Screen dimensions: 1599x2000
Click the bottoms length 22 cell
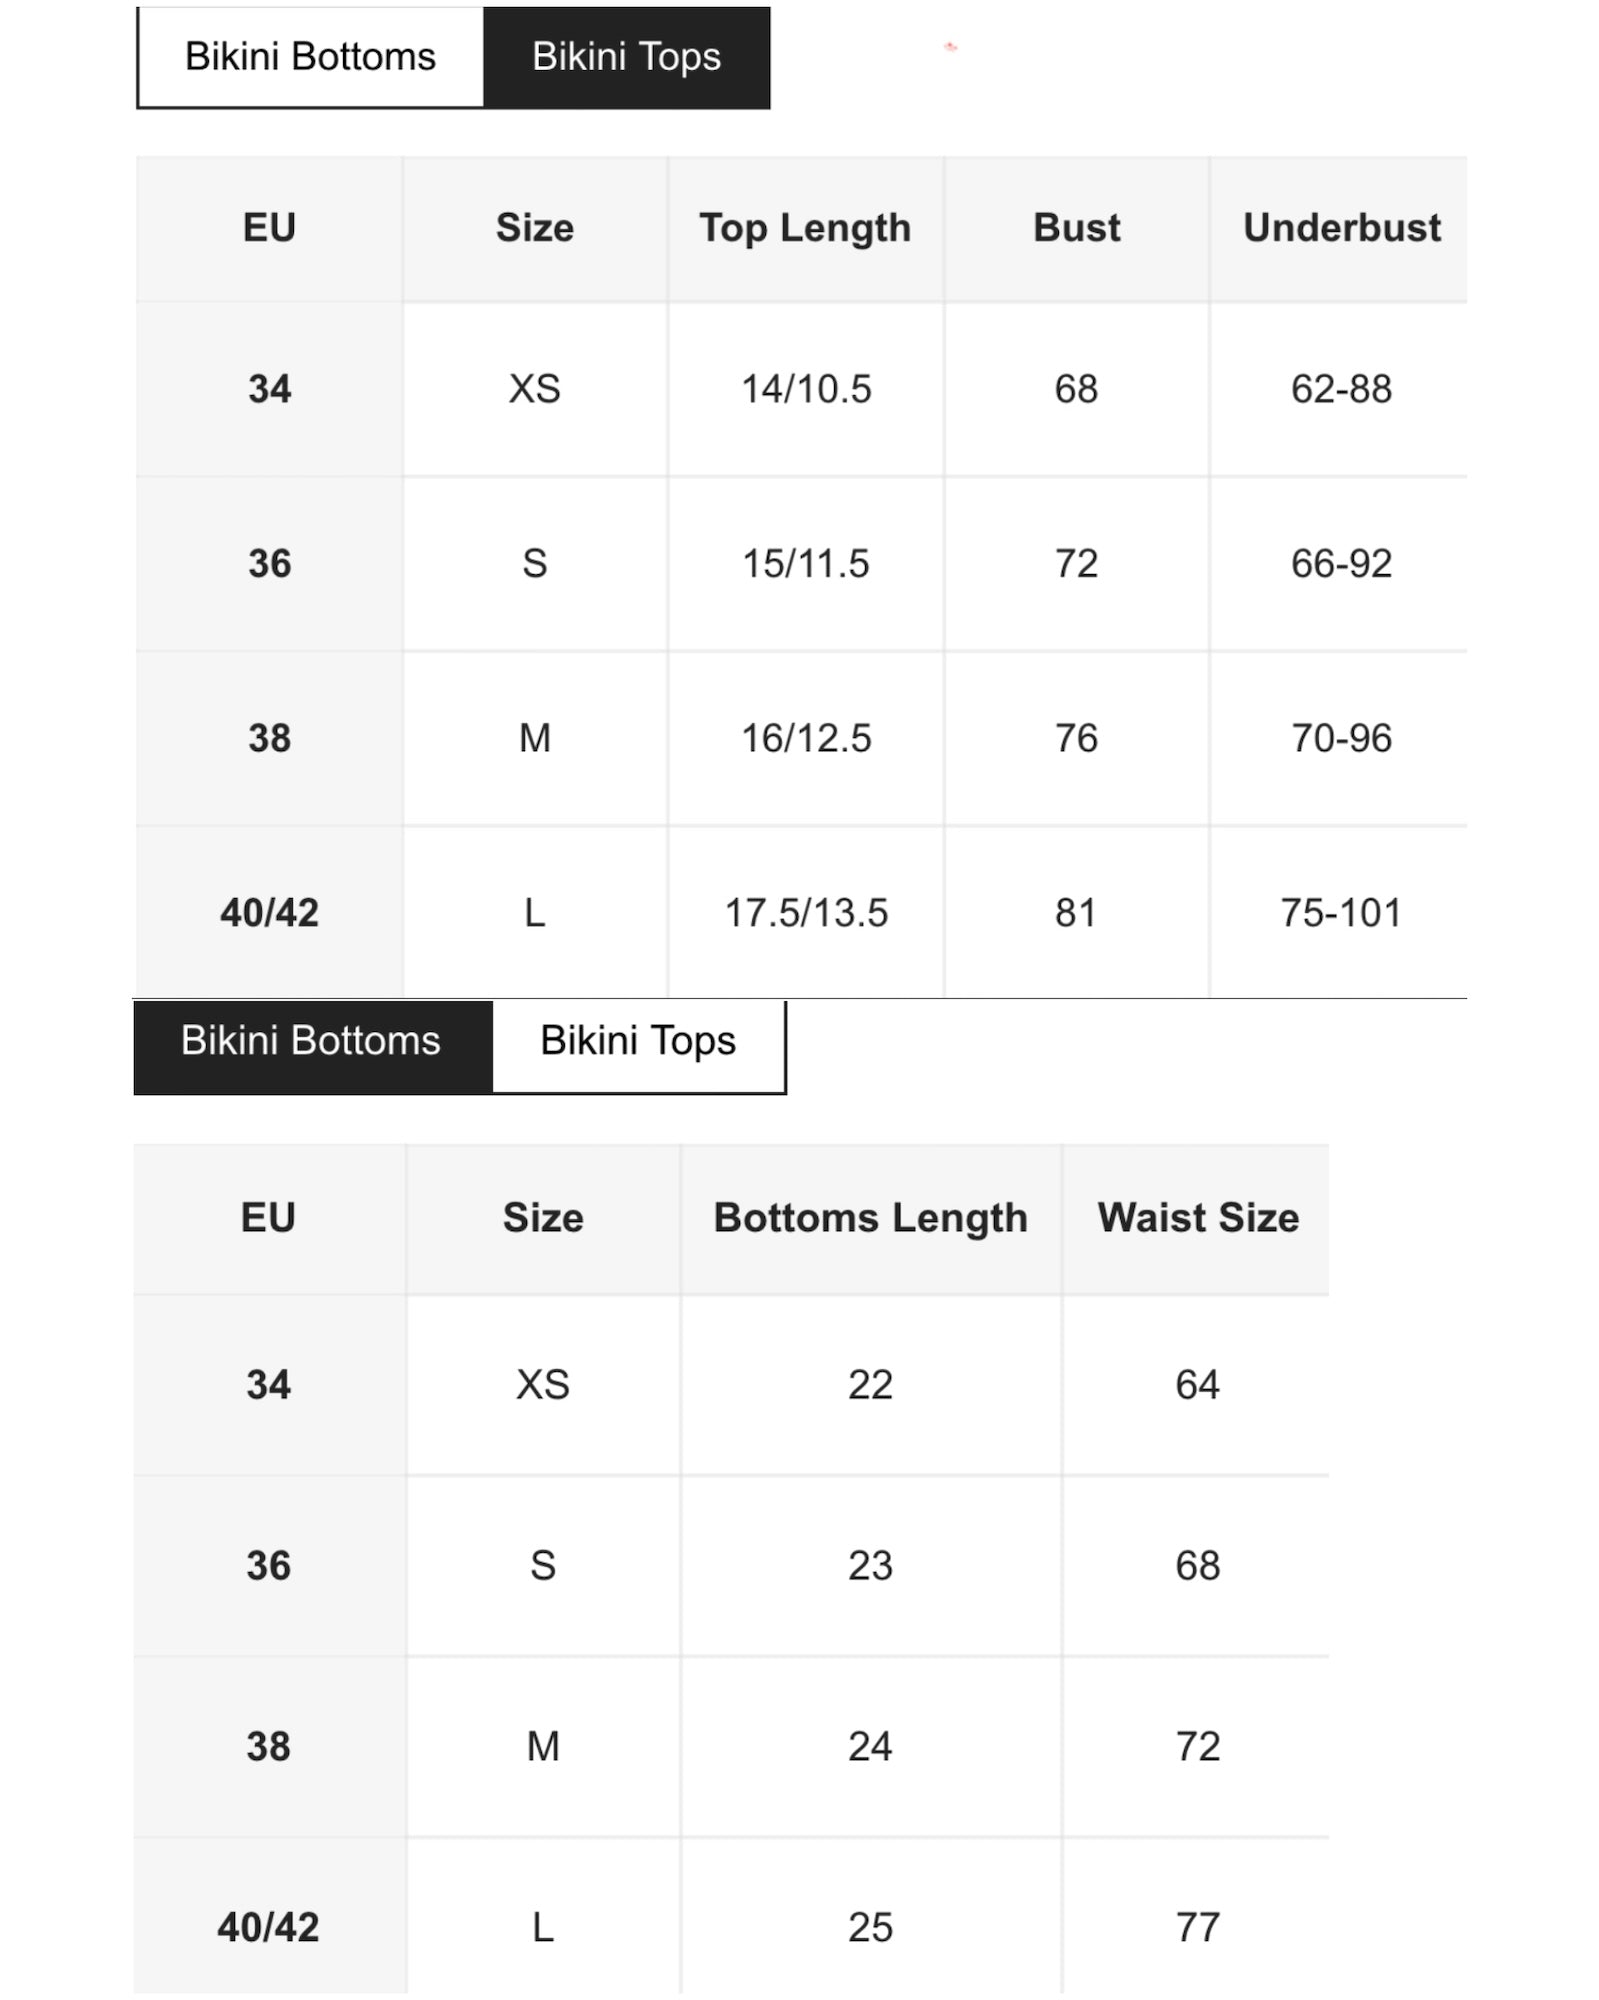pyautogui.click(x=870, y=1385)
